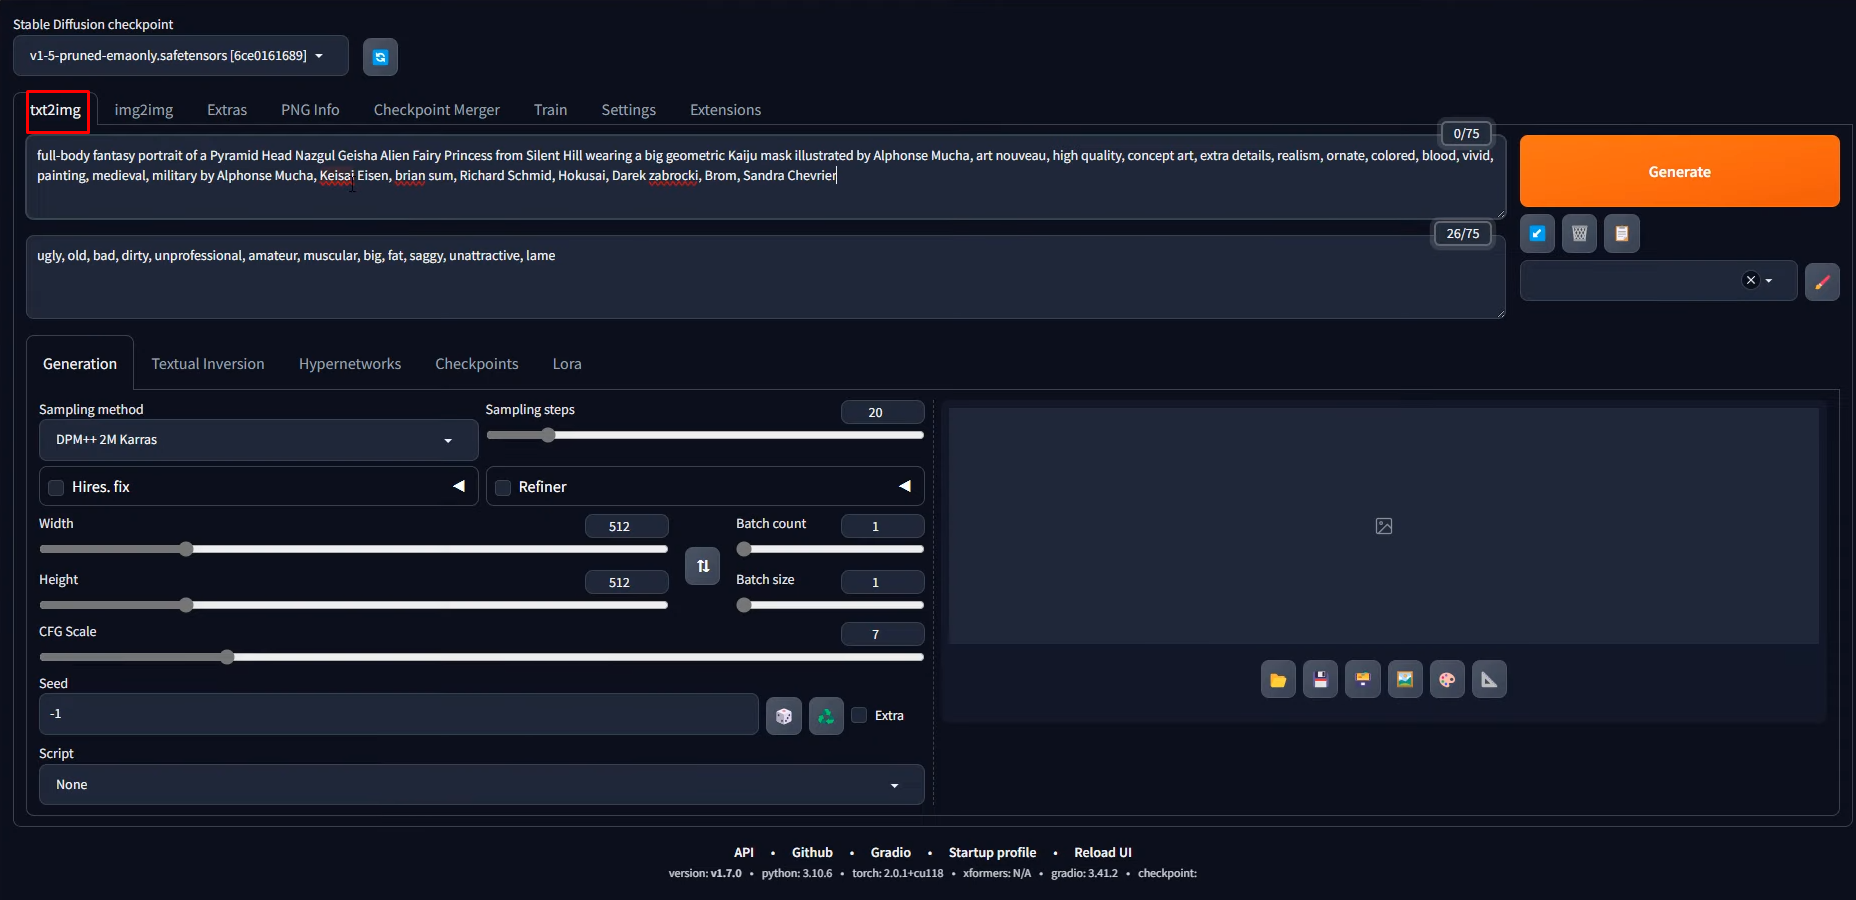Screen dimensions: 1856x900
Task: Adjust the Sampling steps slider
Action: click(705, 435)
